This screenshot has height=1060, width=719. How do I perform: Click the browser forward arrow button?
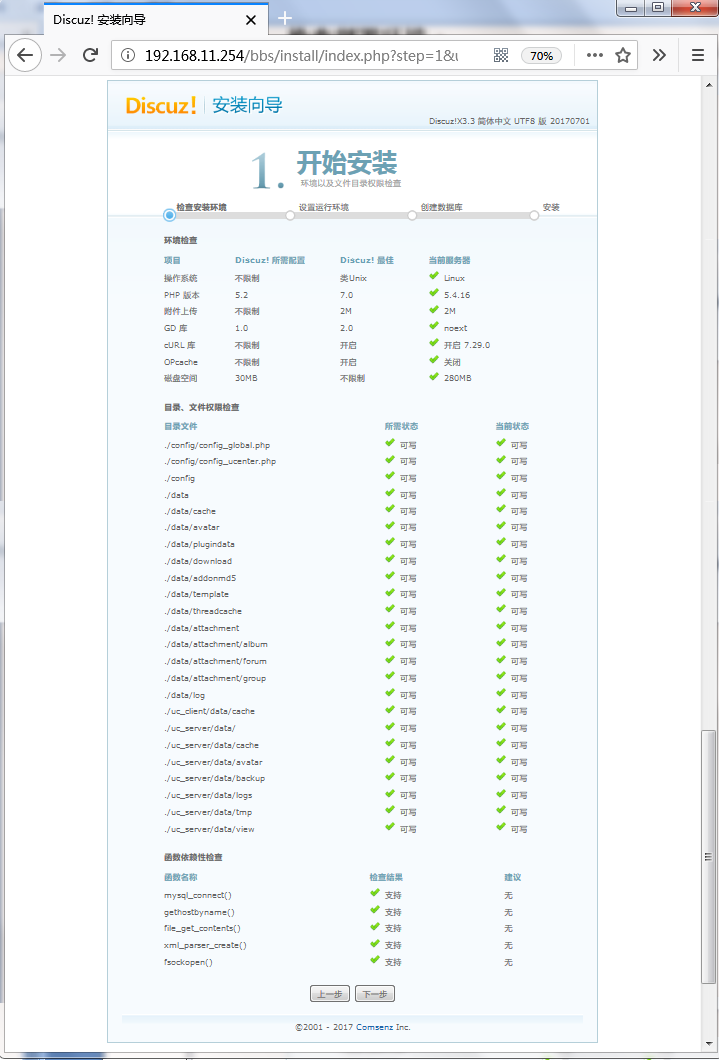59,55
